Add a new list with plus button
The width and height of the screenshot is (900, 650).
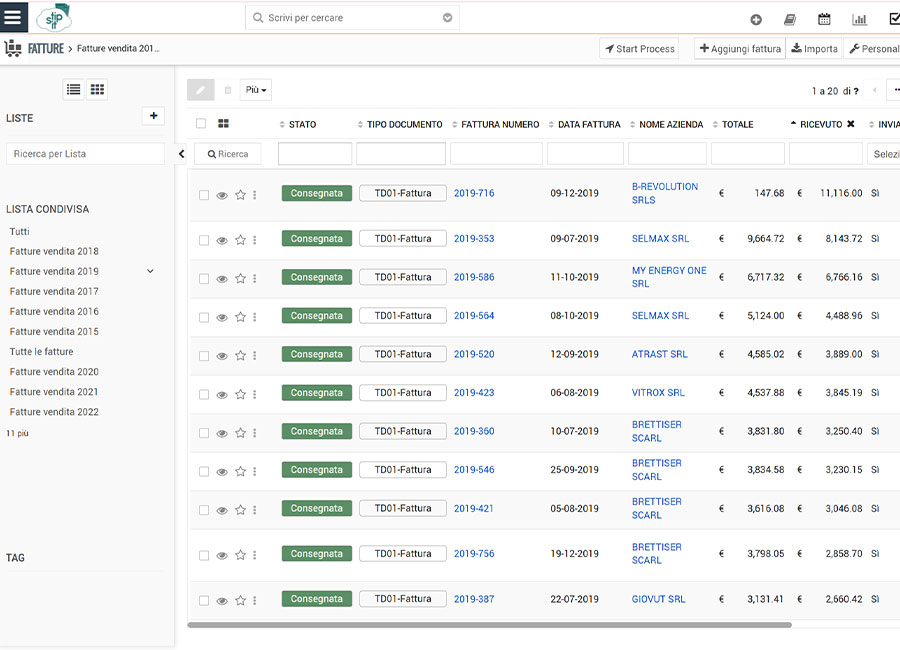click(x=153, y=116)
